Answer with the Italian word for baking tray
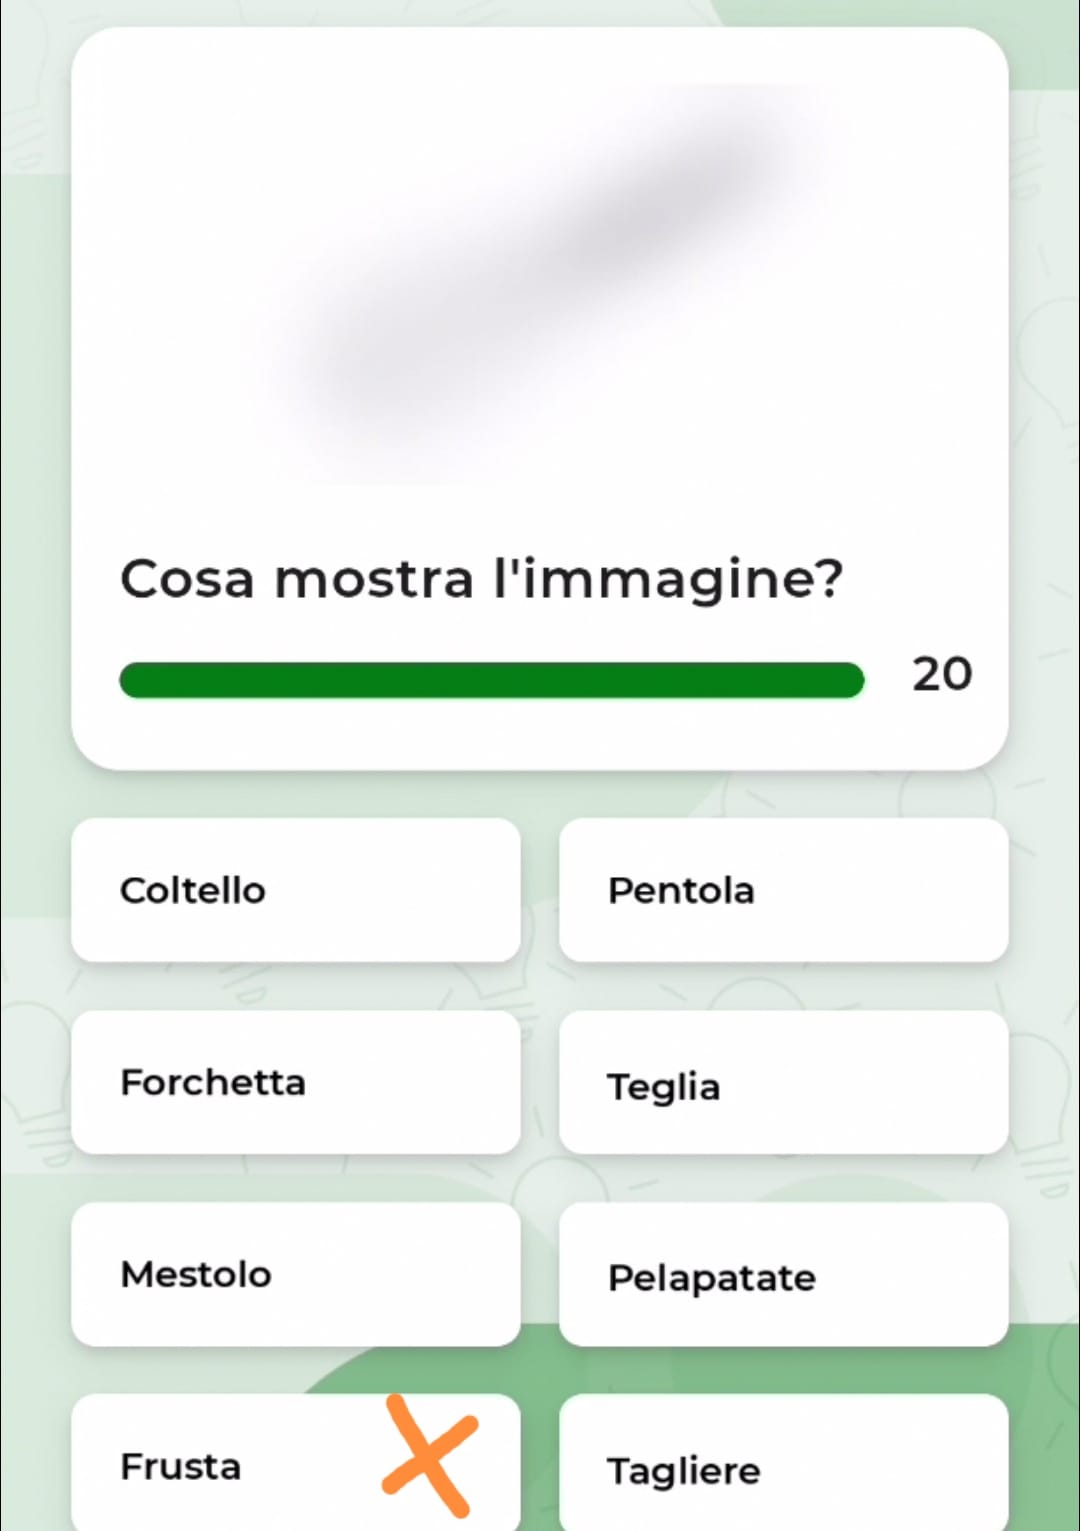Viewport: 1080px width, 1531px height. tap(783, 1084)
